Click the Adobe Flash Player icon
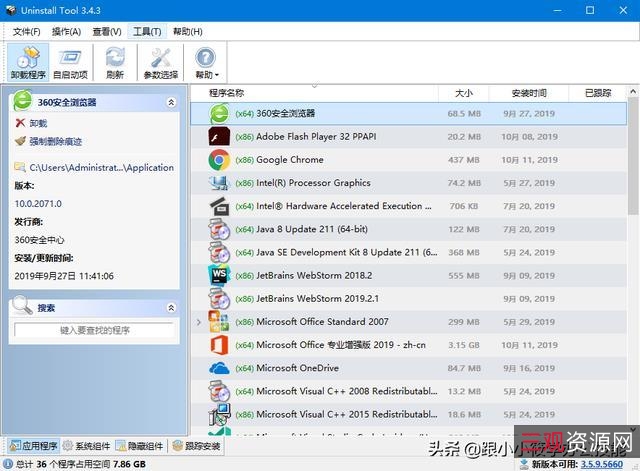 click(219, 137)
